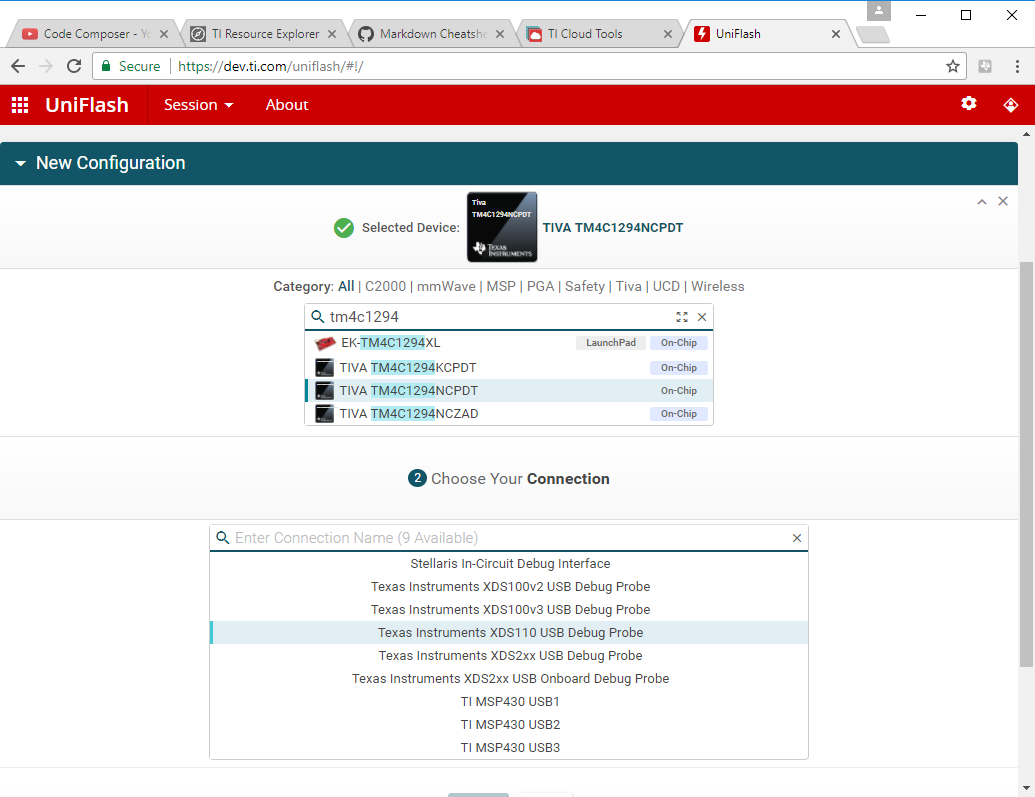Reload the page with browser refresh
Screen dimensions: 1035x797
point(74,66)
